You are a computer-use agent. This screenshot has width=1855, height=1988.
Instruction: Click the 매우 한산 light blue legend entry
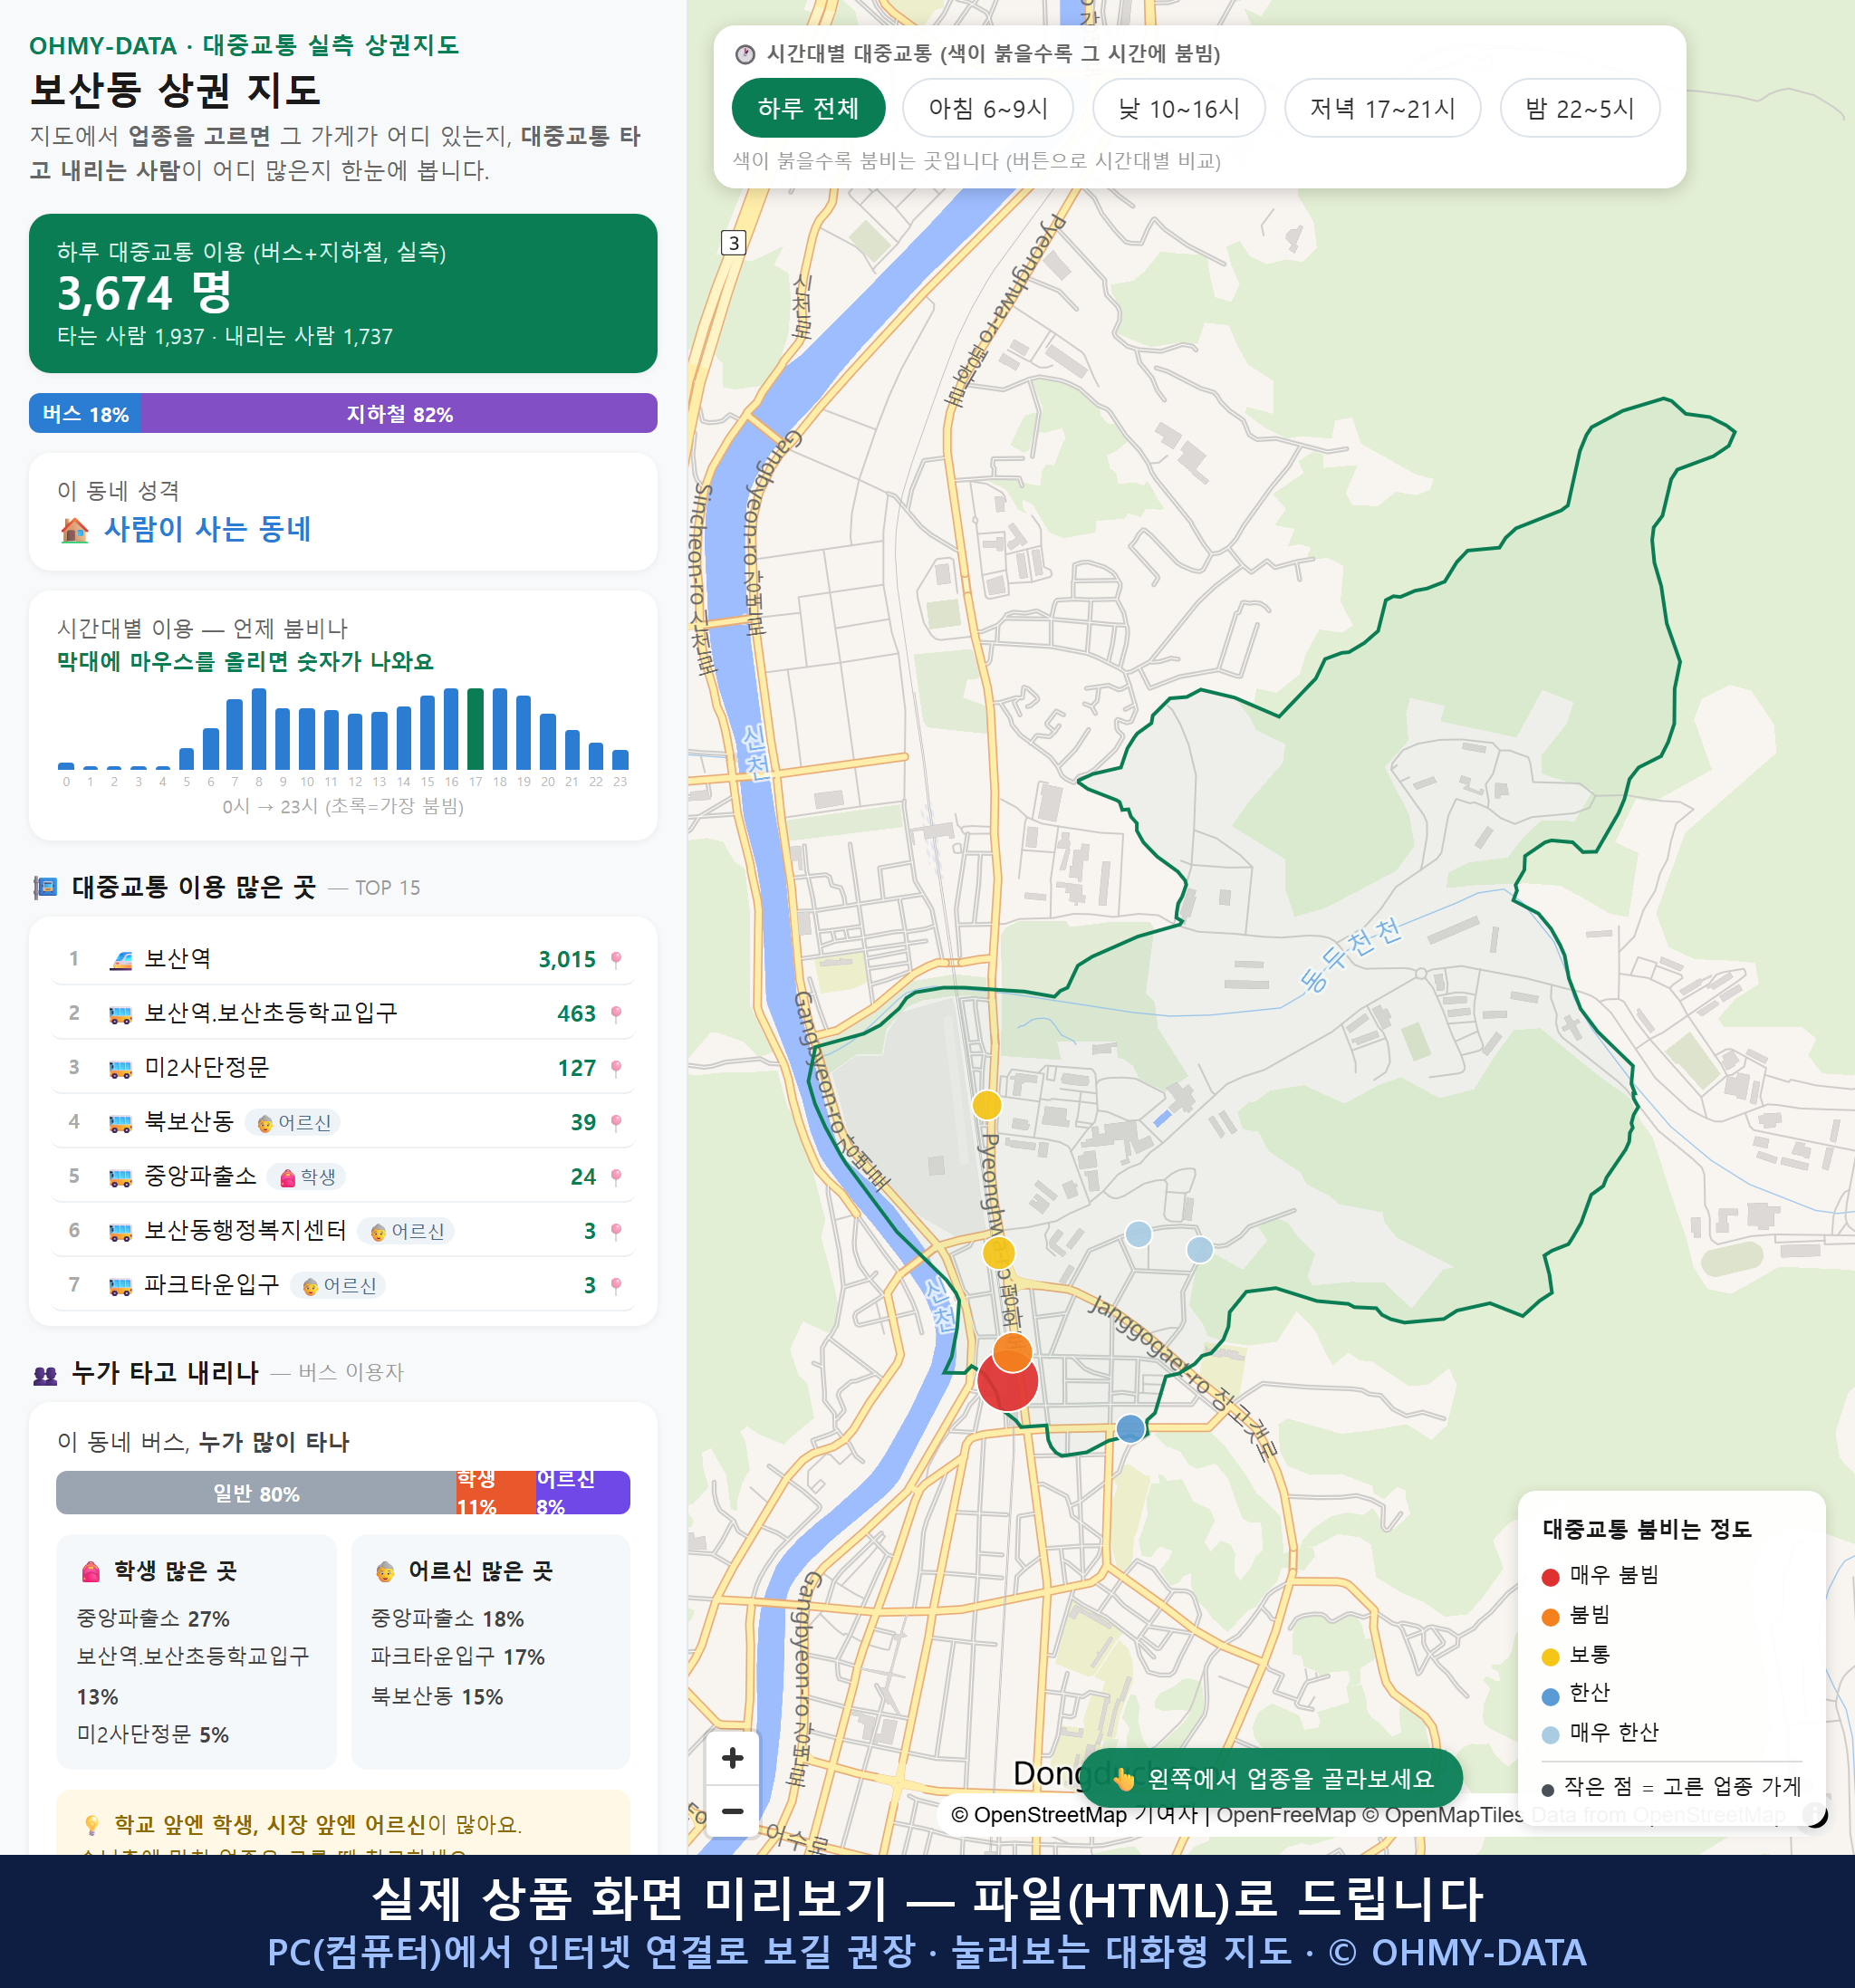(x=1600, y=1733)
